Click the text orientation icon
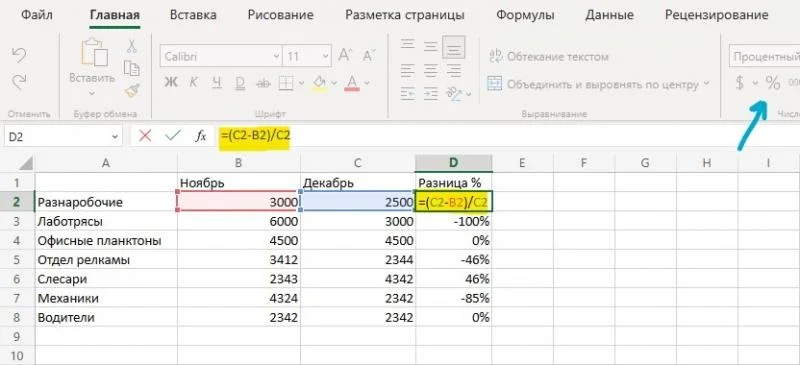This screenshot has width=800, height=365. [x=454, y=93]
